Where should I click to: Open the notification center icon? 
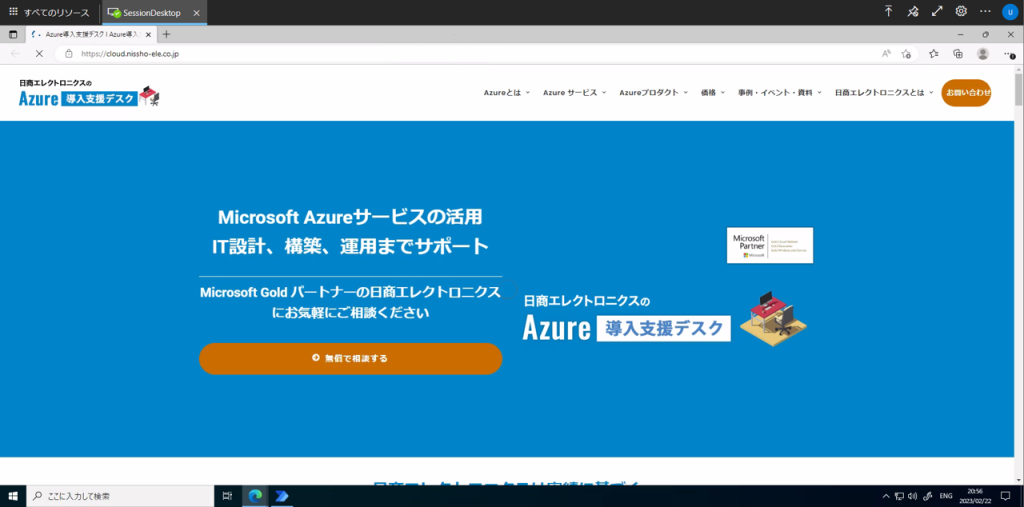click(x=1006, y=496)
